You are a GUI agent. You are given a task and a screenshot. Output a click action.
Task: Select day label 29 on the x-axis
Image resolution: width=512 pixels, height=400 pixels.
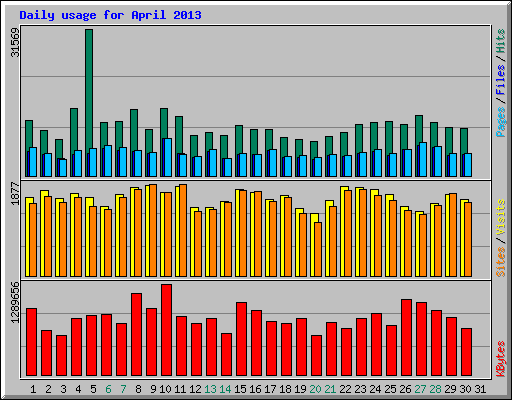coord(450,389)
